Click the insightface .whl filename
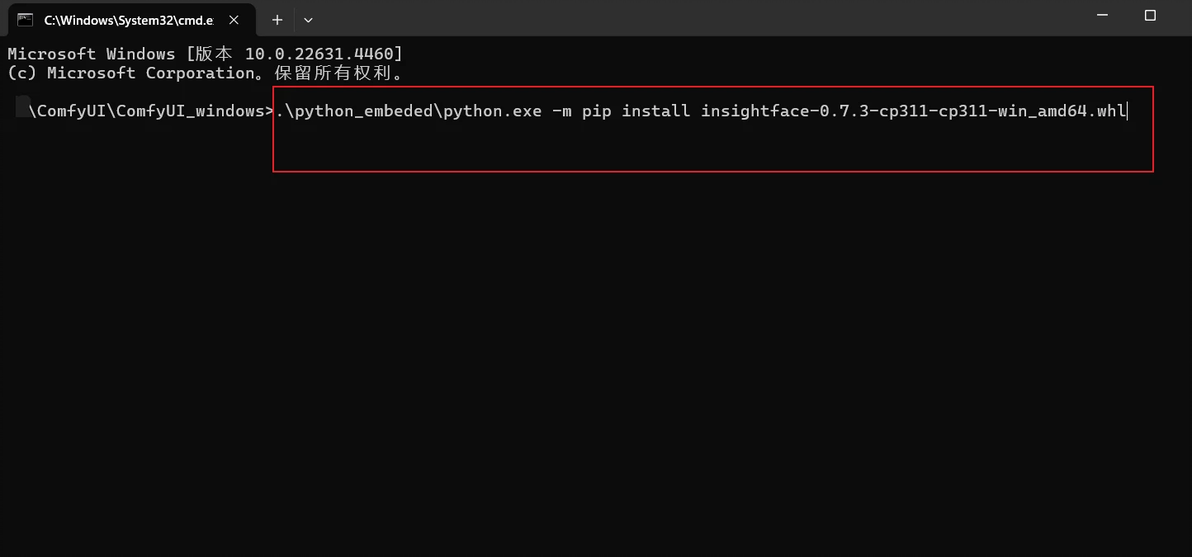 click(913, 111)
